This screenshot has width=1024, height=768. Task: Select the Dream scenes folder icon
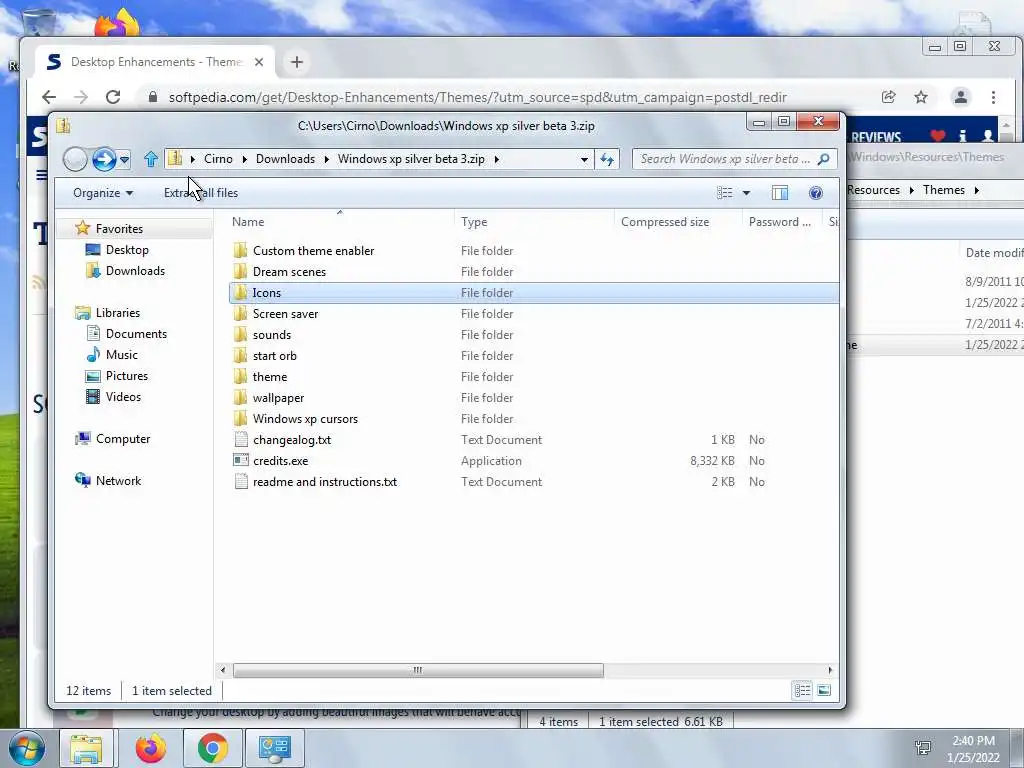240,272
